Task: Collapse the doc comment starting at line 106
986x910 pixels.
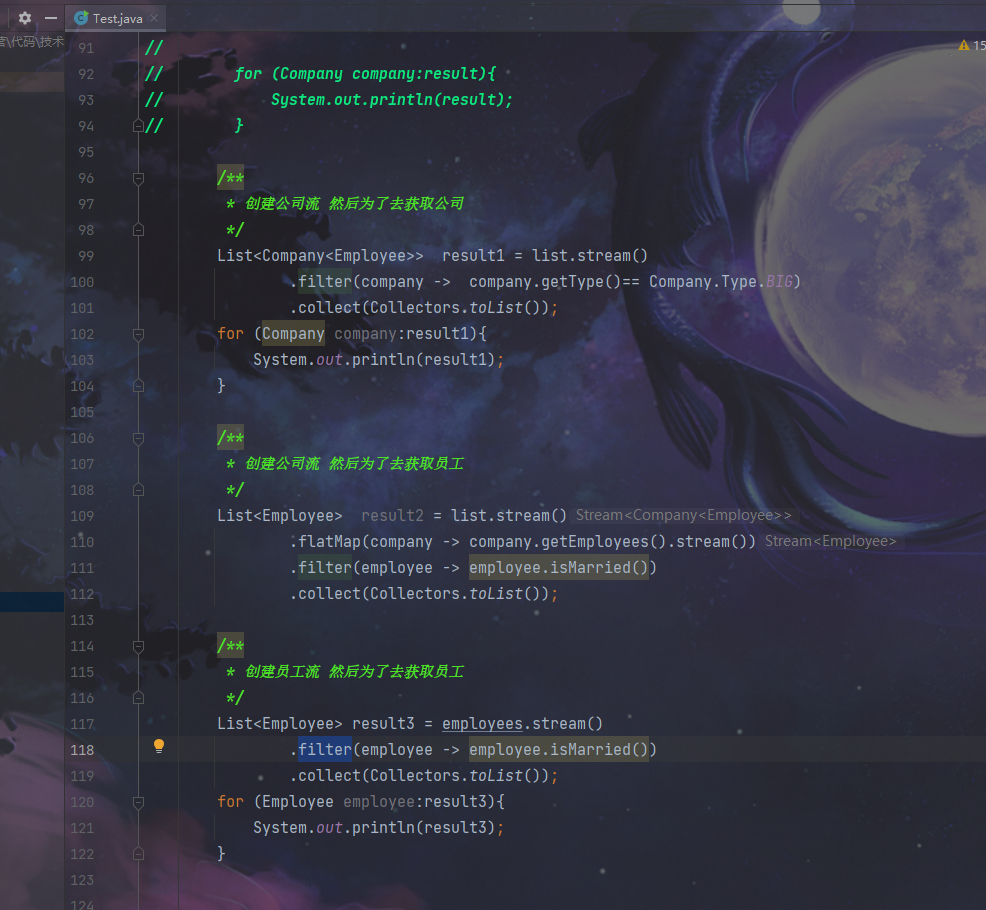Action: (x=138, y=438)
